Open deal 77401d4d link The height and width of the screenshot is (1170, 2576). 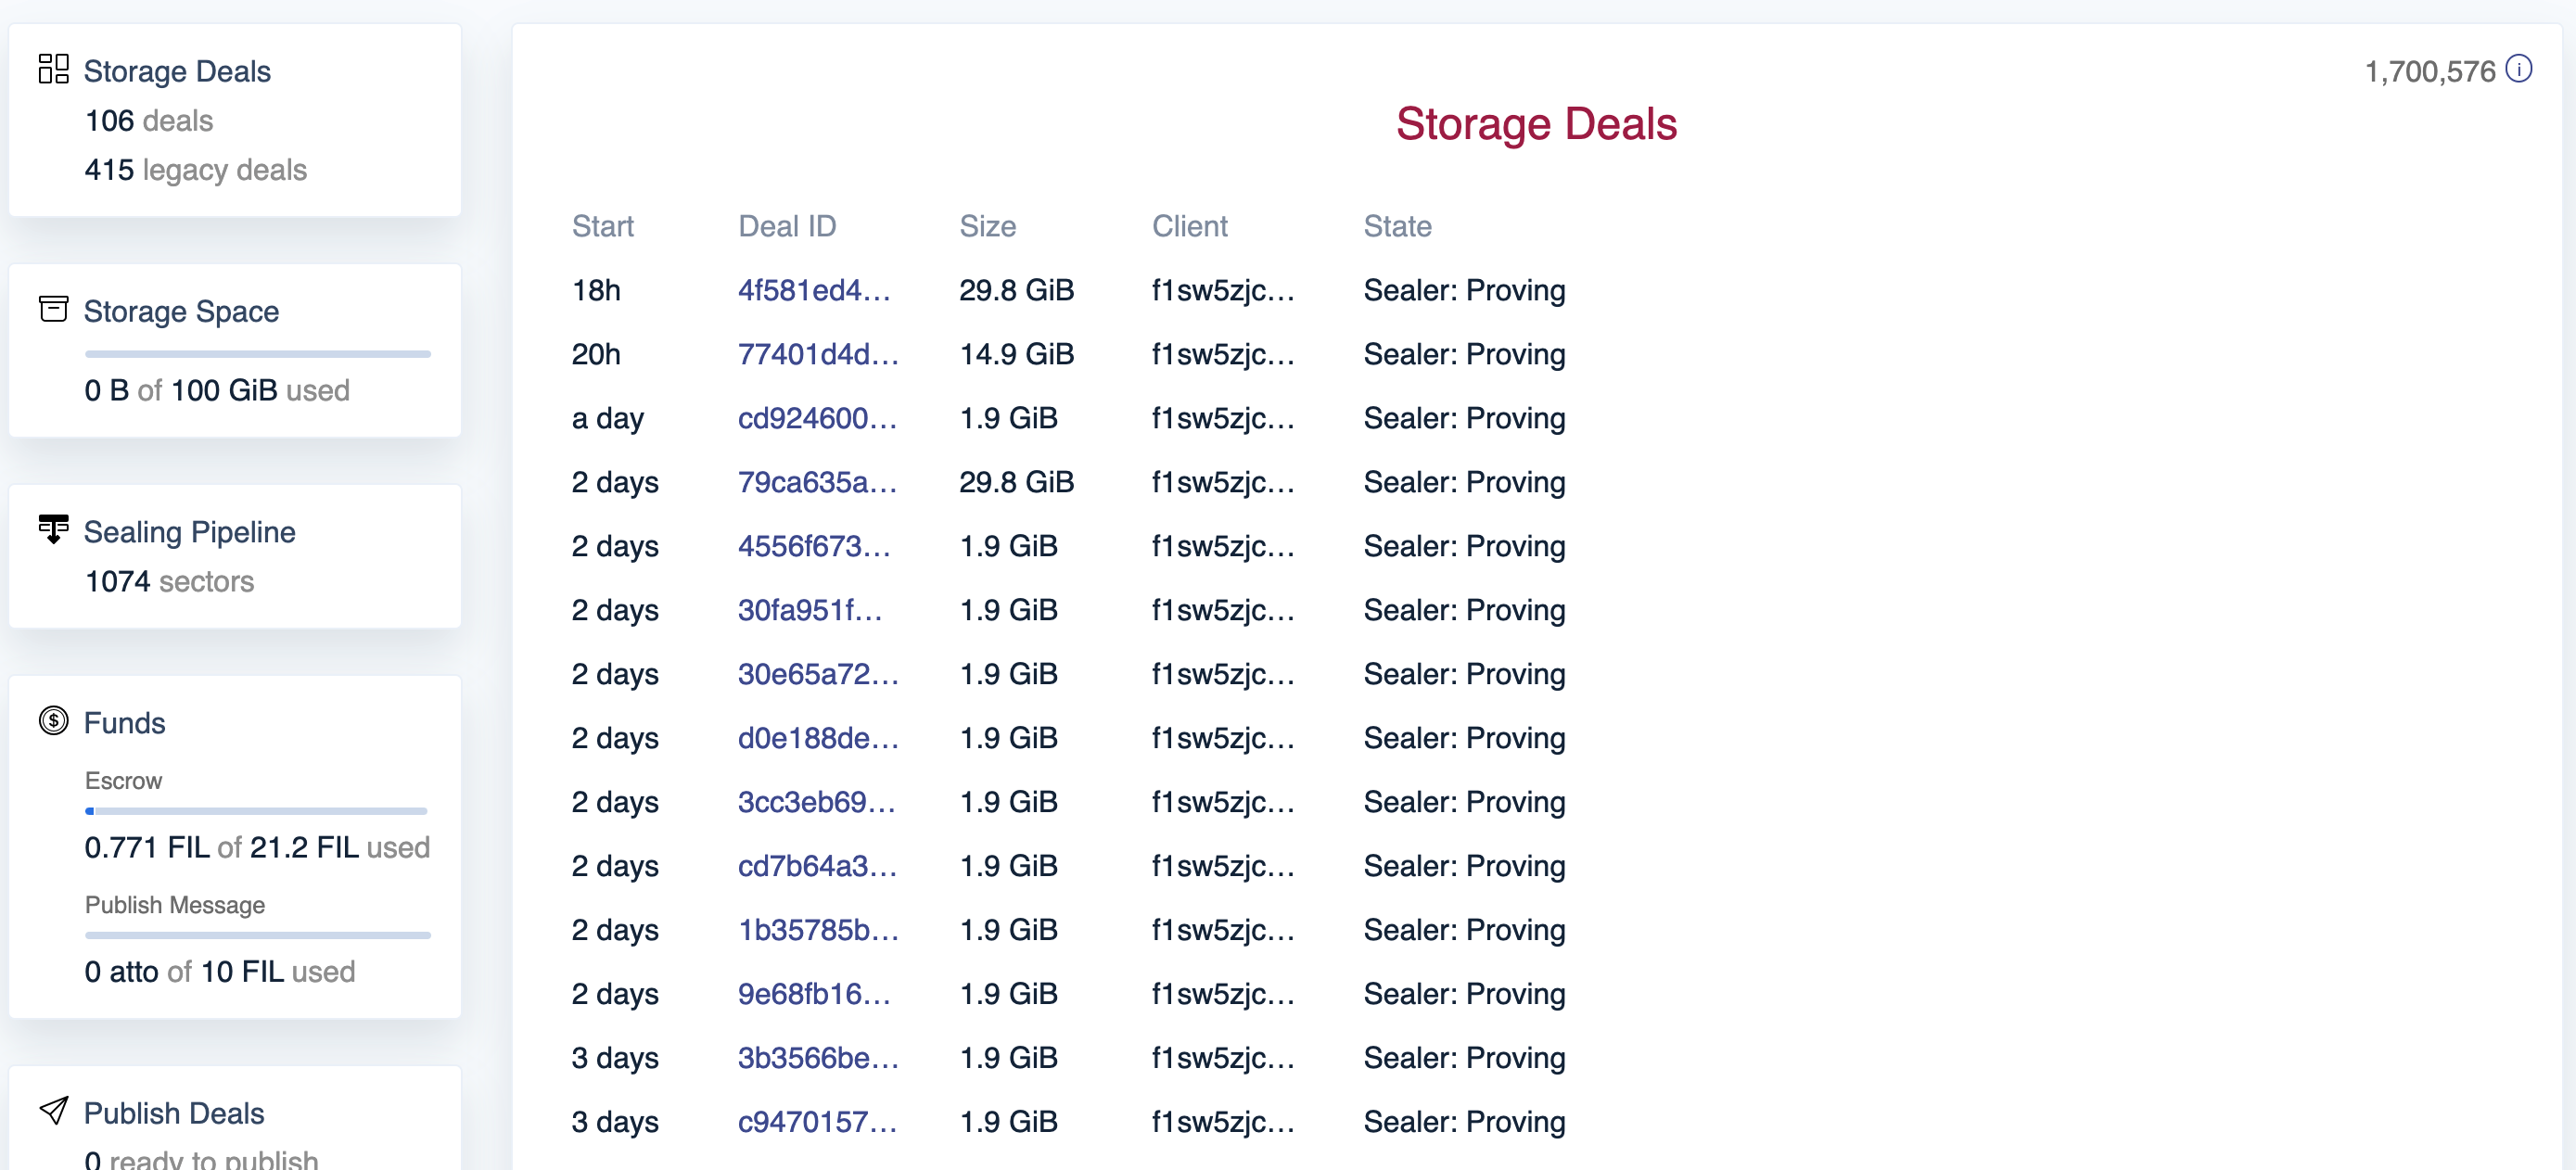click(x=818, y=354)
